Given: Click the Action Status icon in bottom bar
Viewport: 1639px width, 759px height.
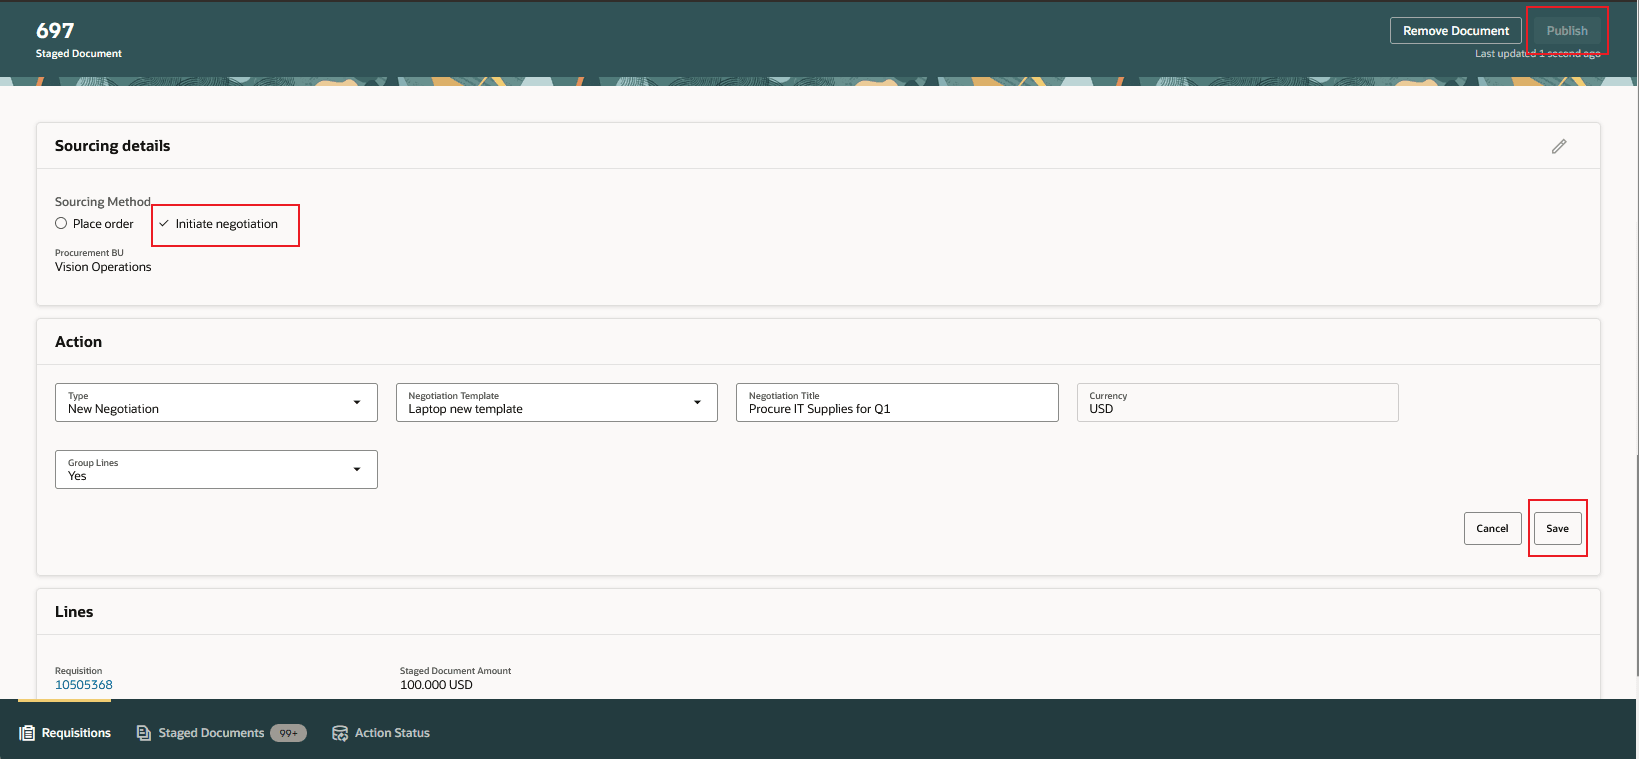Looking at the screenshot, I should click(340, 733).
